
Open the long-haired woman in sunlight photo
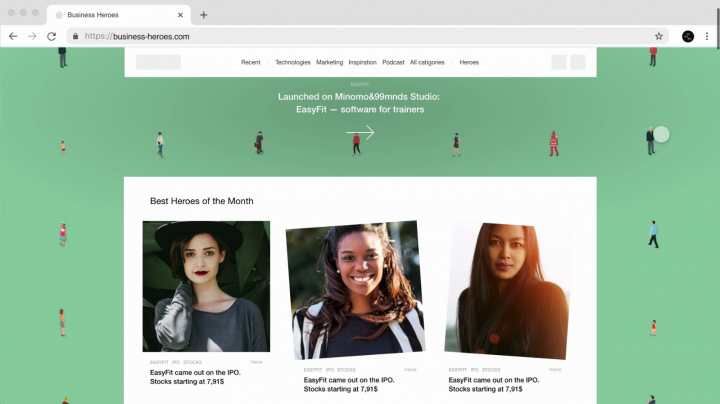507,291
